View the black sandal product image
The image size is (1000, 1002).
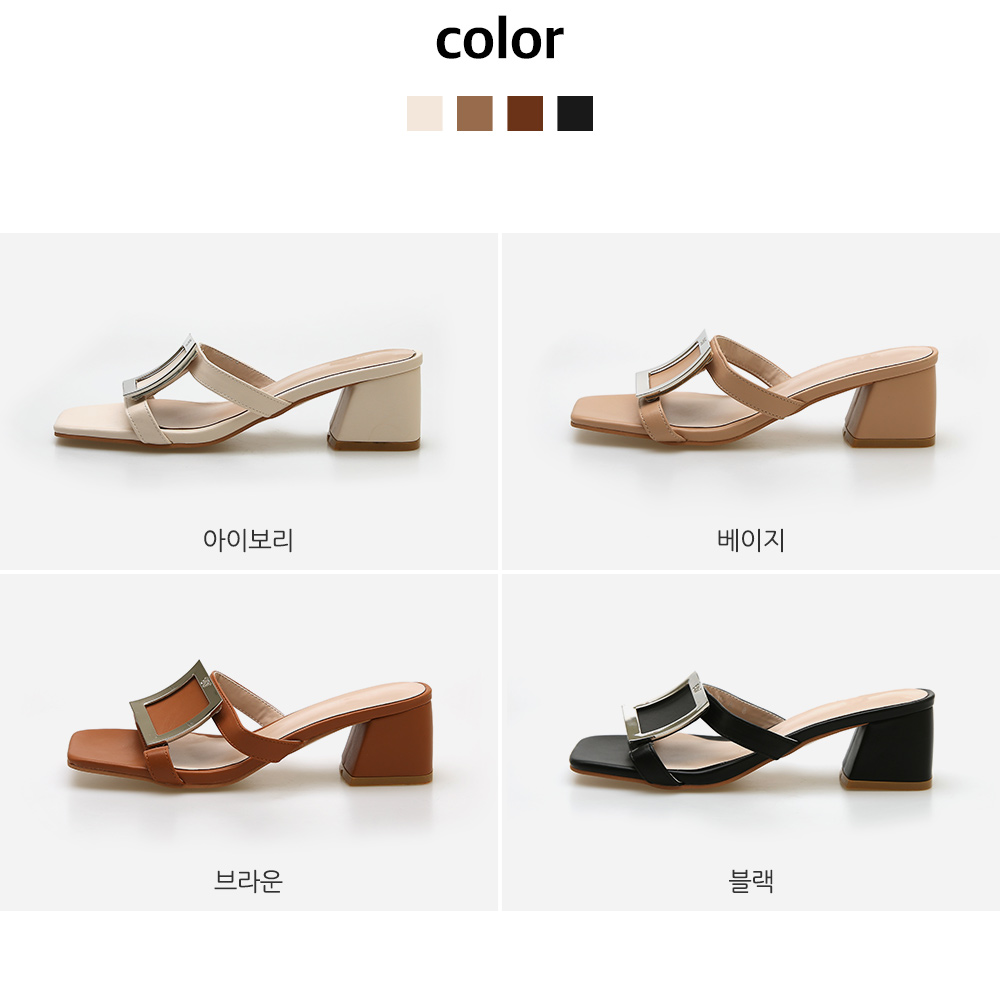(x=751, y=730)
